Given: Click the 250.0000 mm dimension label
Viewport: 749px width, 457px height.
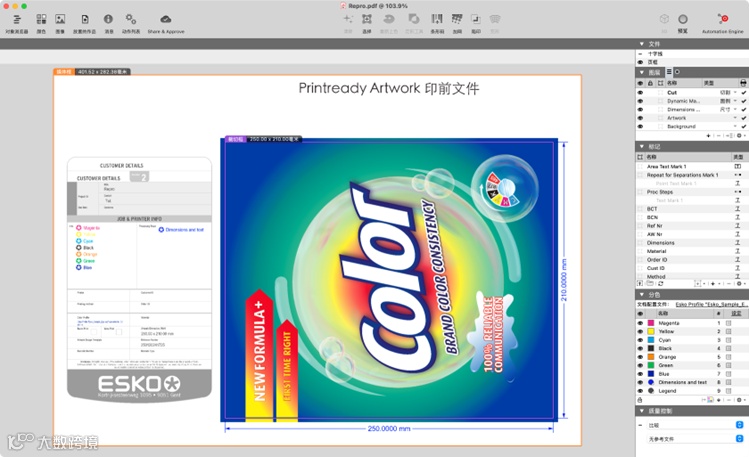Looking at the screenshot, I should (389, 428).
